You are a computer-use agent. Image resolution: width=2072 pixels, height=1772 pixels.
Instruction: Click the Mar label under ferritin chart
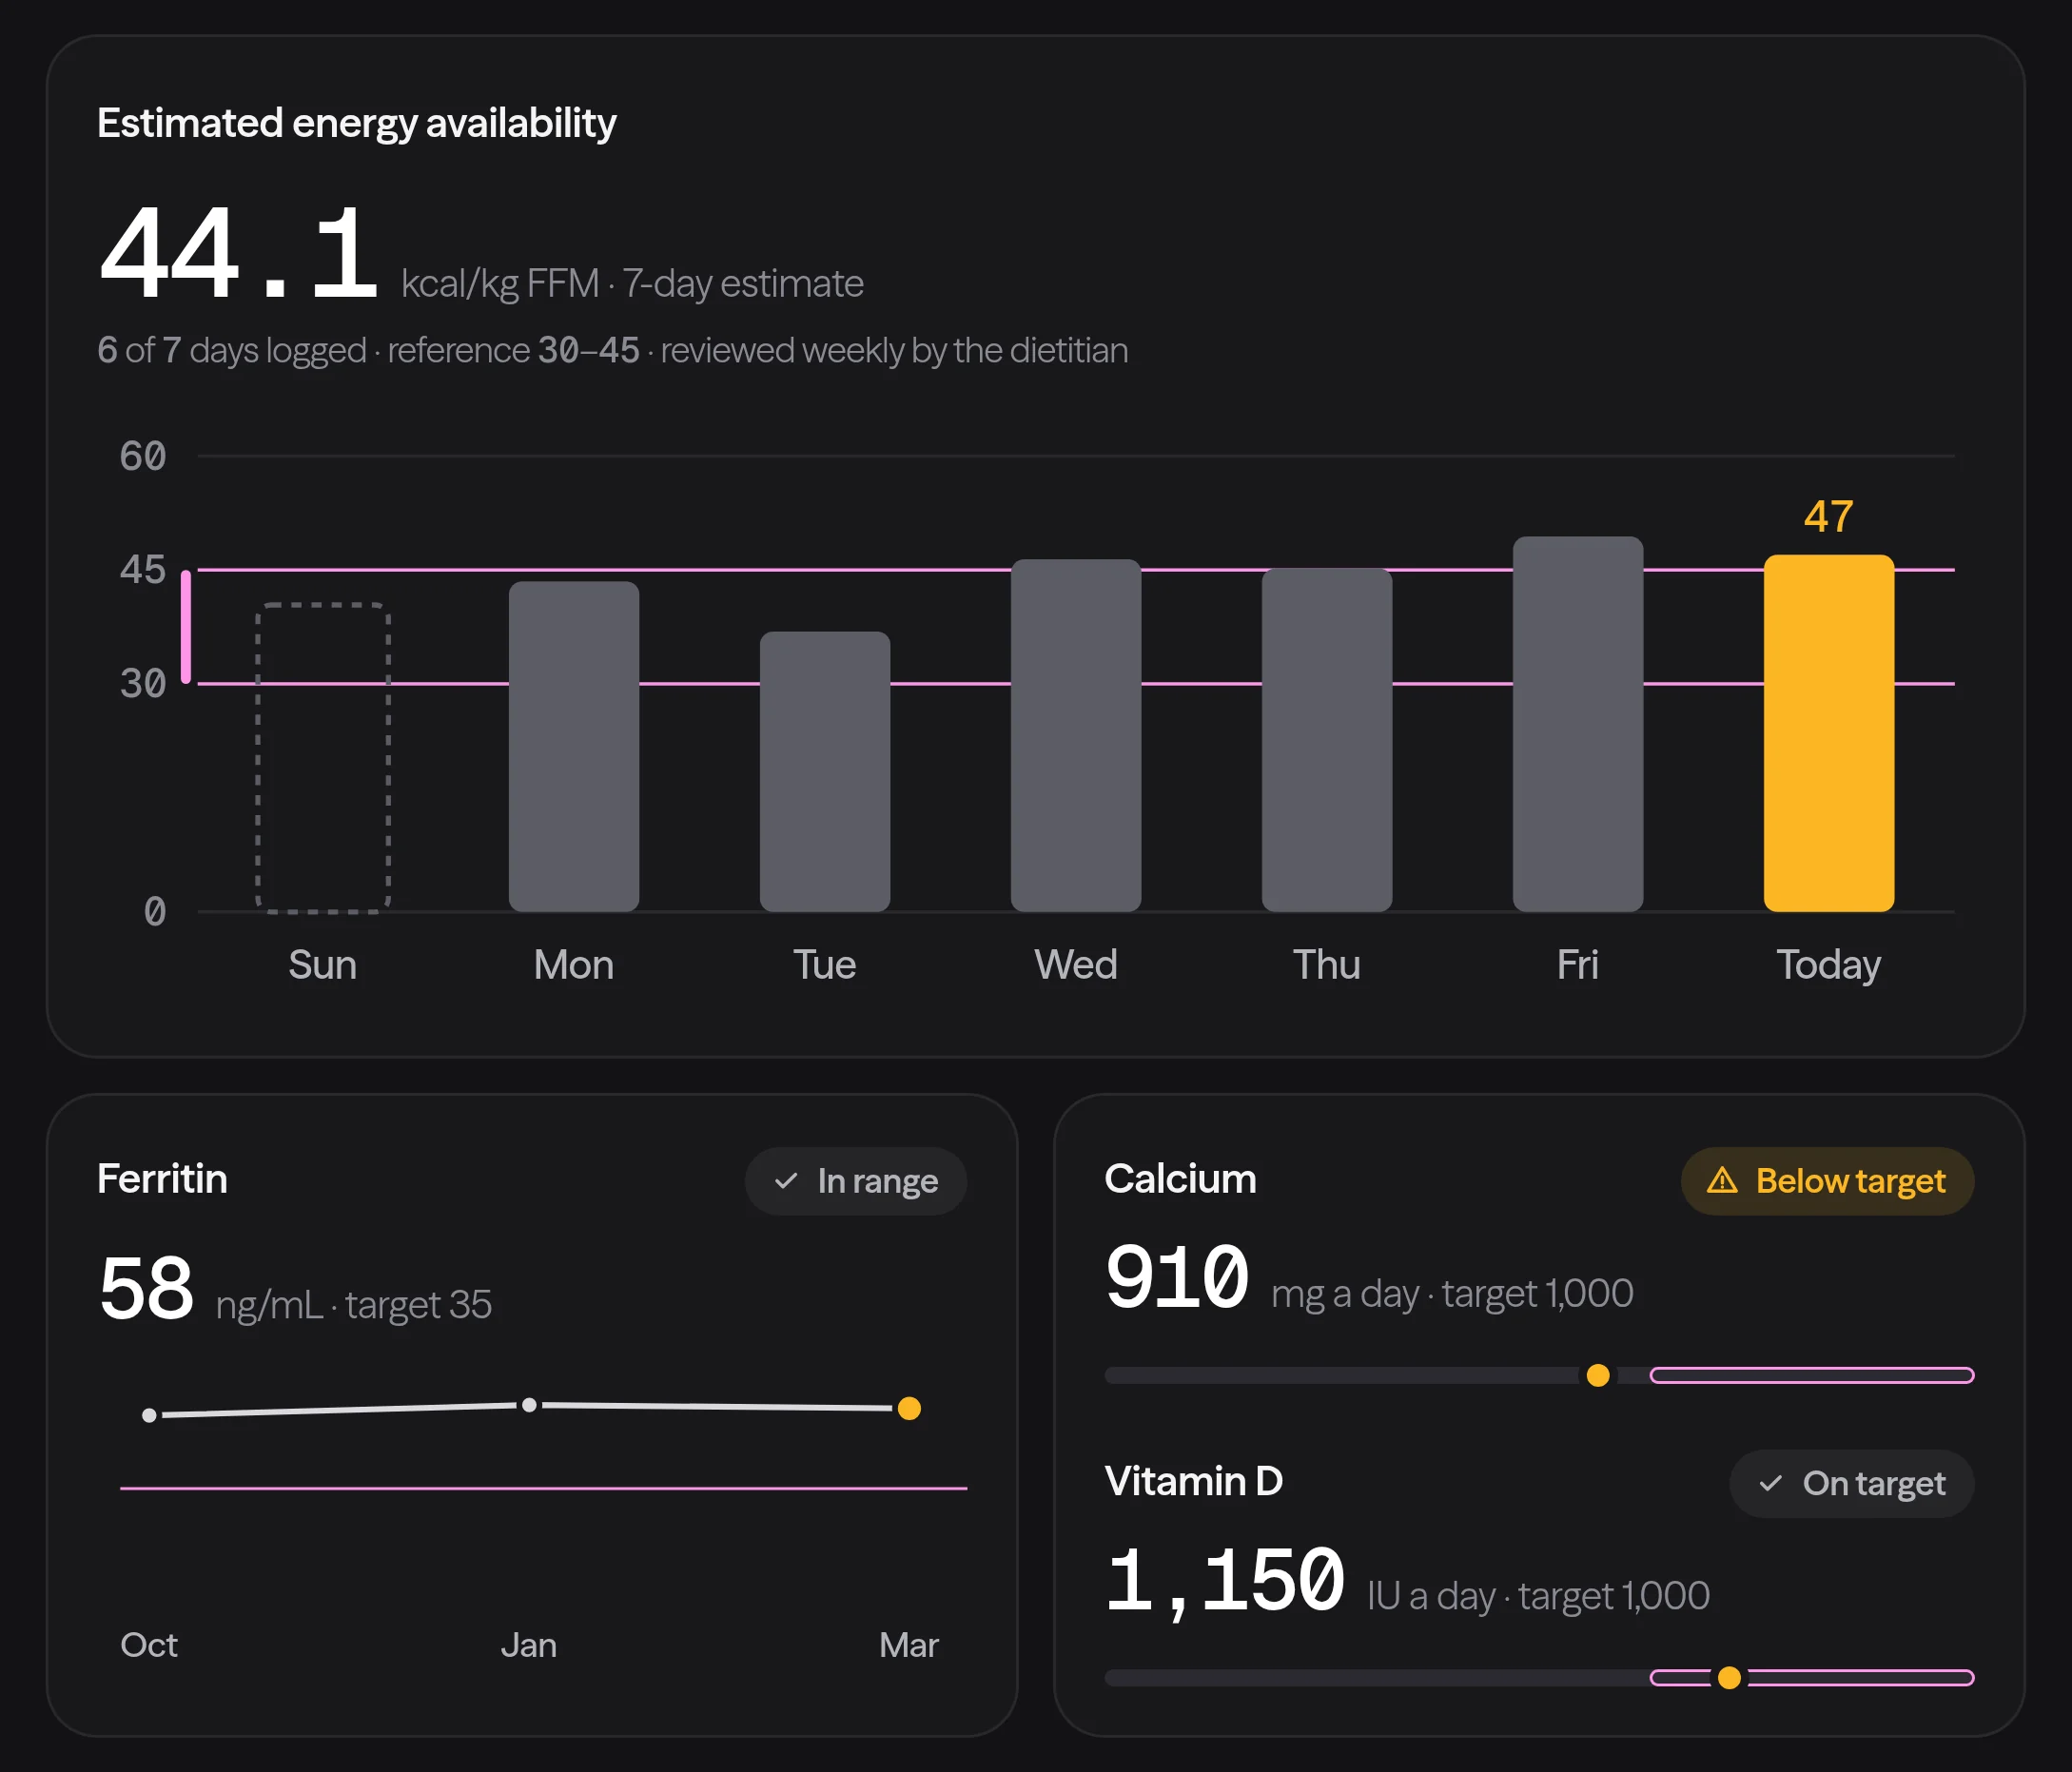click(909, 1645)
